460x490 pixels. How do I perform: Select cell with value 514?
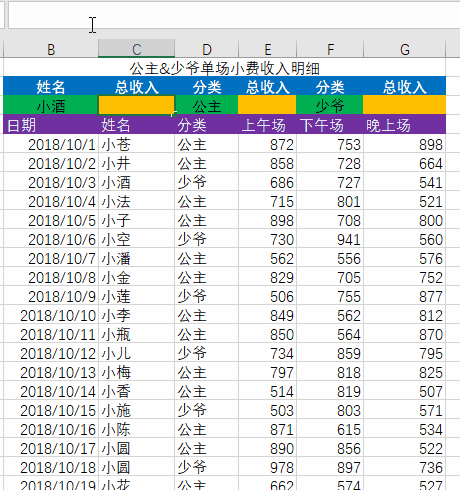click(x=267, y=390)
